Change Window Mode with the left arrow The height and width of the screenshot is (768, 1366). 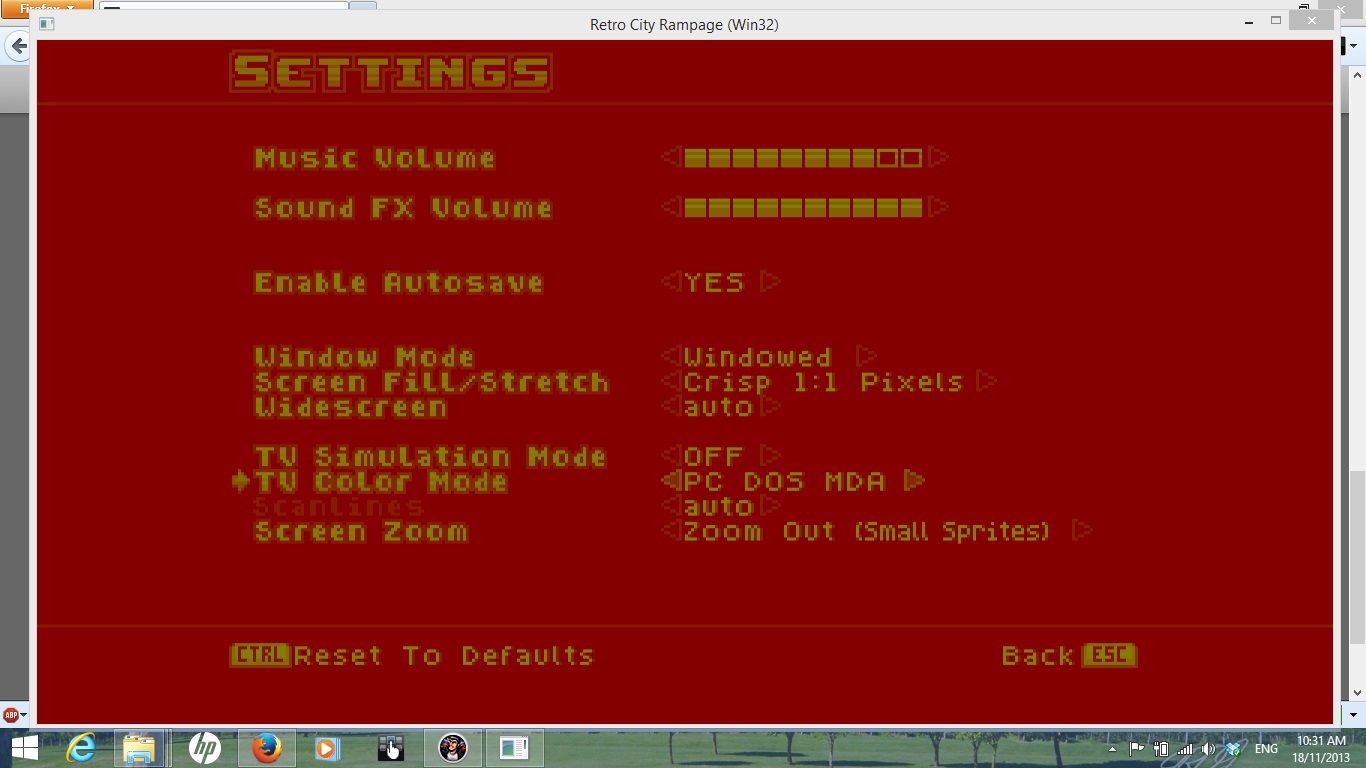(x=670, y=356)
